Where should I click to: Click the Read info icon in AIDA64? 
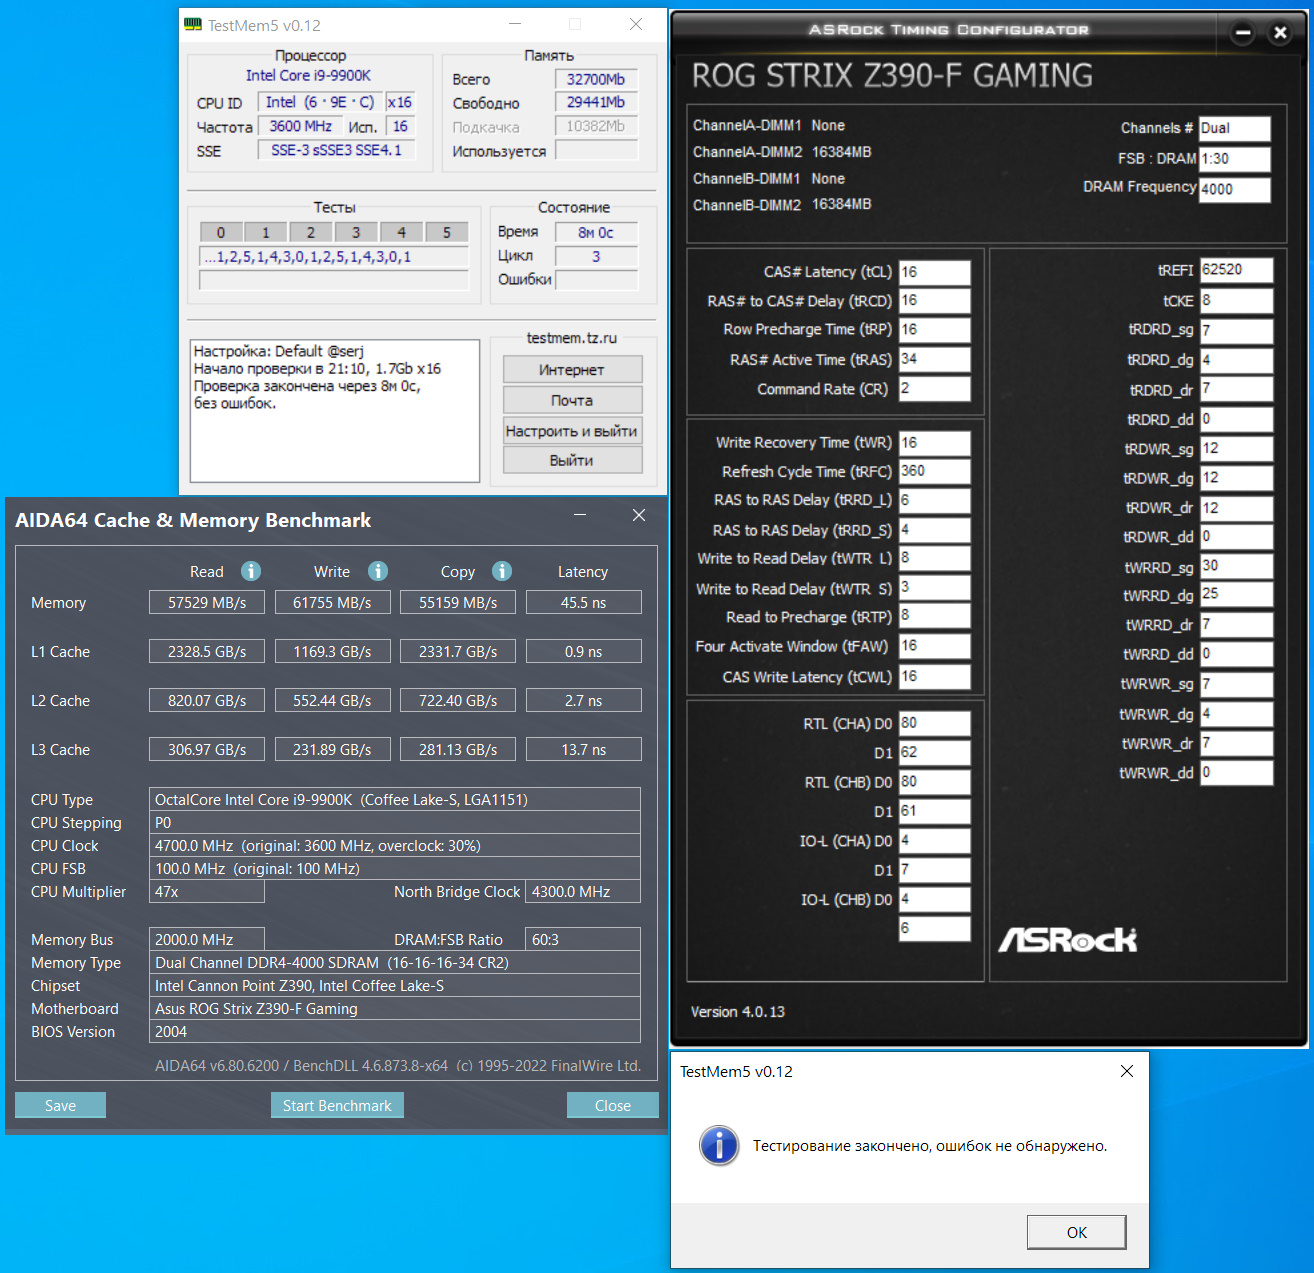(251, 571)
